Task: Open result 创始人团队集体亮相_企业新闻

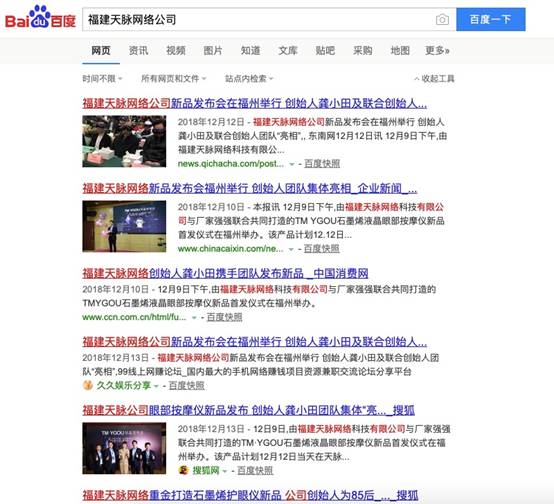Action: tap(250, 188)
